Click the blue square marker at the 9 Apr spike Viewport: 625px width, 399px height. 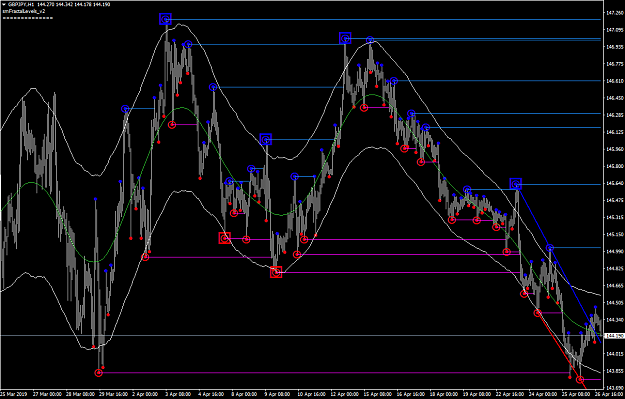point(266,139)
